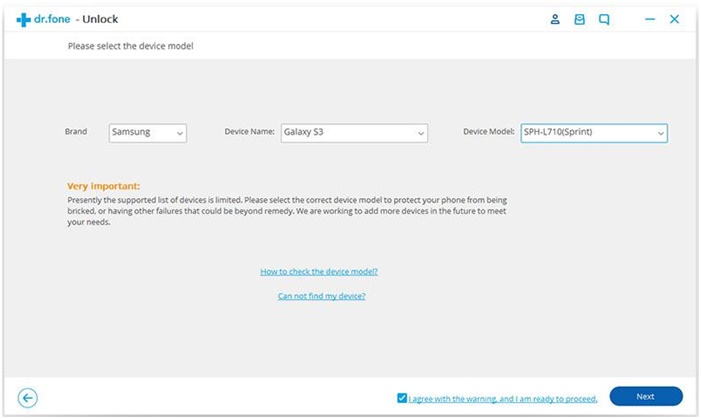Click the 'Brand' field label
Image resolution: width=701 pixels, height=419 pixels.
point(76,131)
